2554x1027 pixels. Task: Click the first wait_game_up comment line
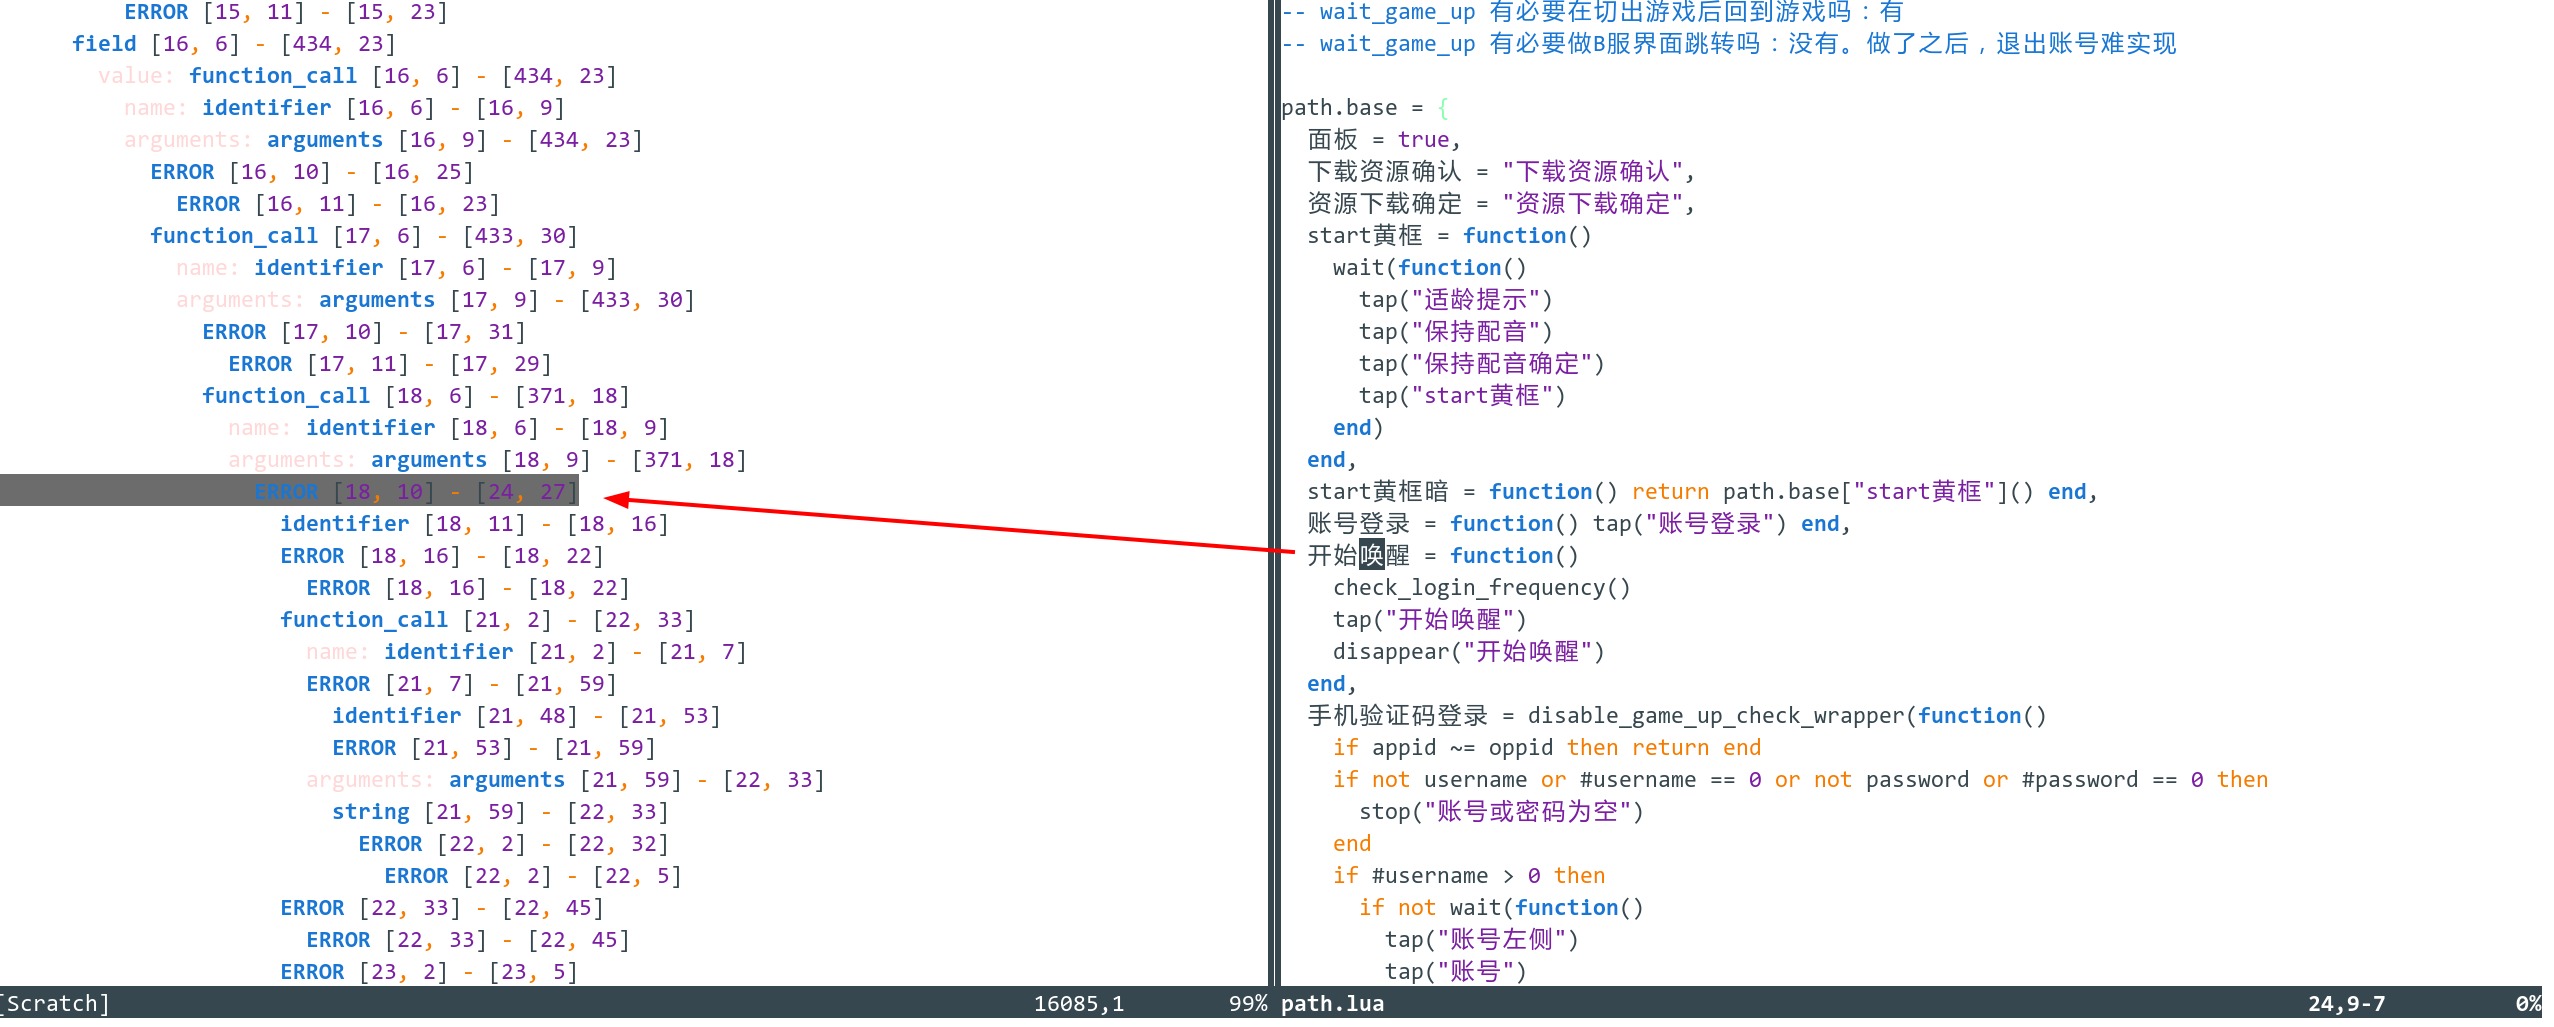pos(1592,12)
